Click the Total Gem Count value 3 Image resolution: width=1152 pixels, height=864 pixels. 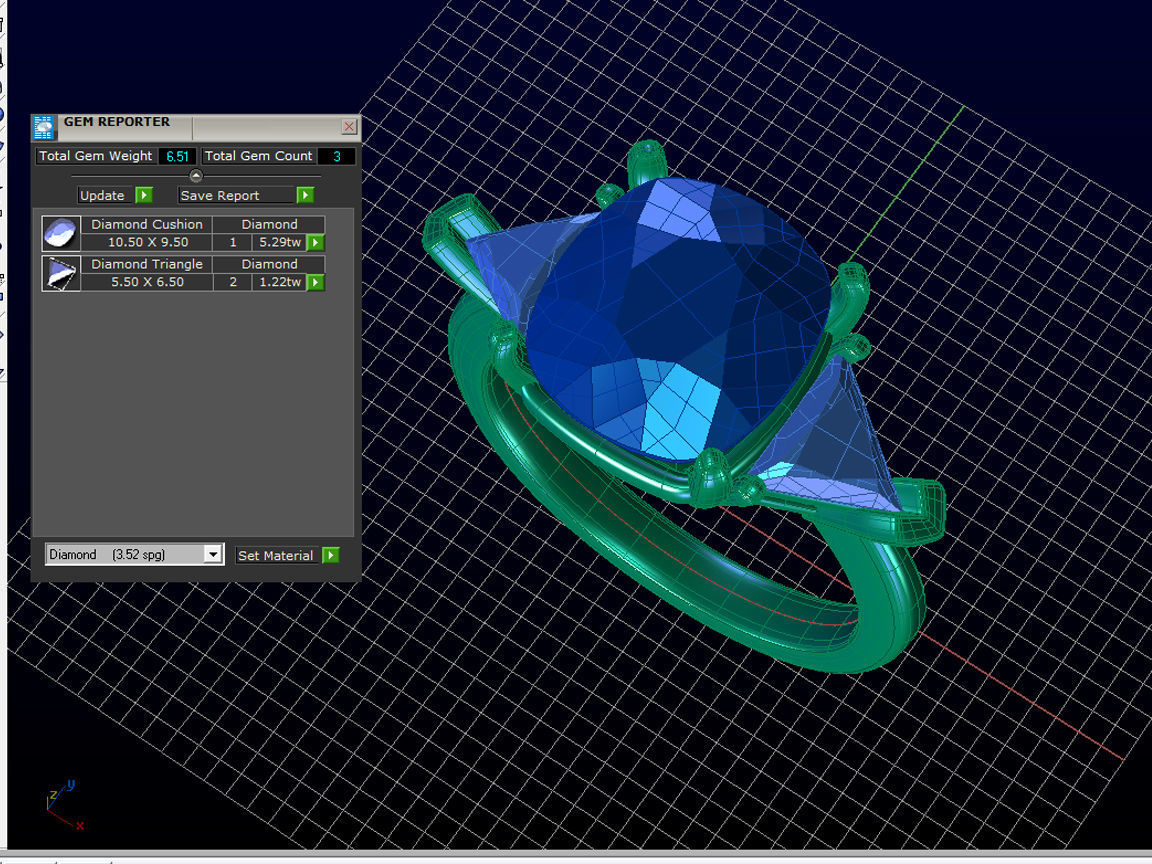click(x=336, y=156)
